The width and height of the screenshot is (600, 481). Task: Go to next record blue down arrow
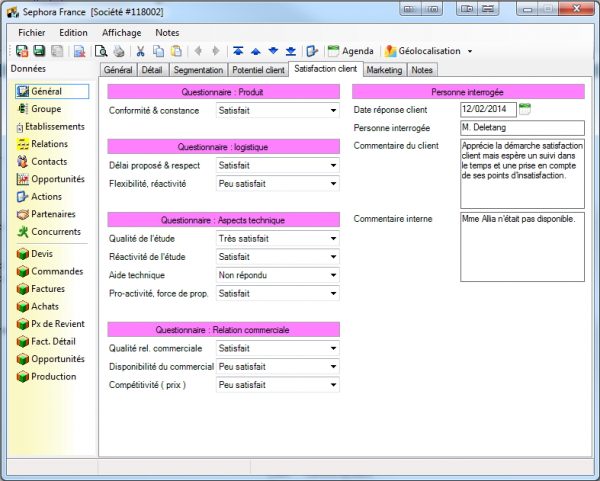(273, 51)
